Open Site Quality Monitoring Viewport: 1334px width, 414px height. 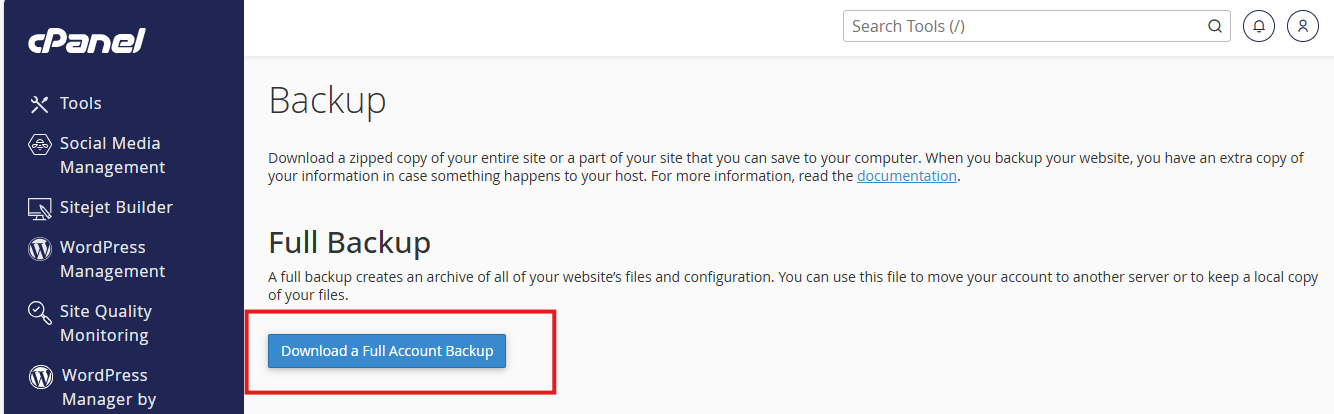(x=105, y=324)
